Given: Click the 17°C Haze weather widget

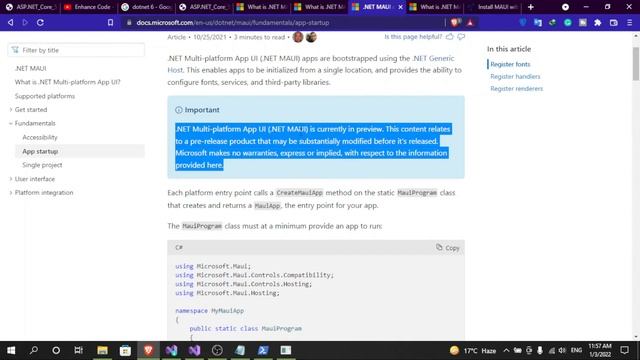Looking at the screenshot, I should (x=473, y=350).
